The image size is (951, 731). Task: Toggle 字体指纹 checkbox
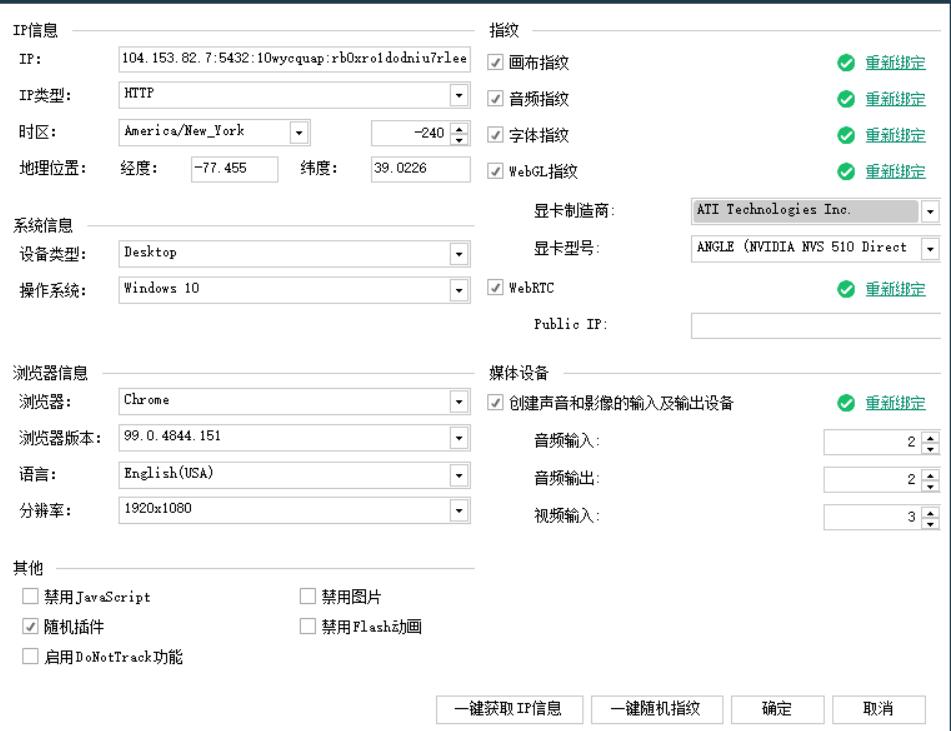(496, 135)
